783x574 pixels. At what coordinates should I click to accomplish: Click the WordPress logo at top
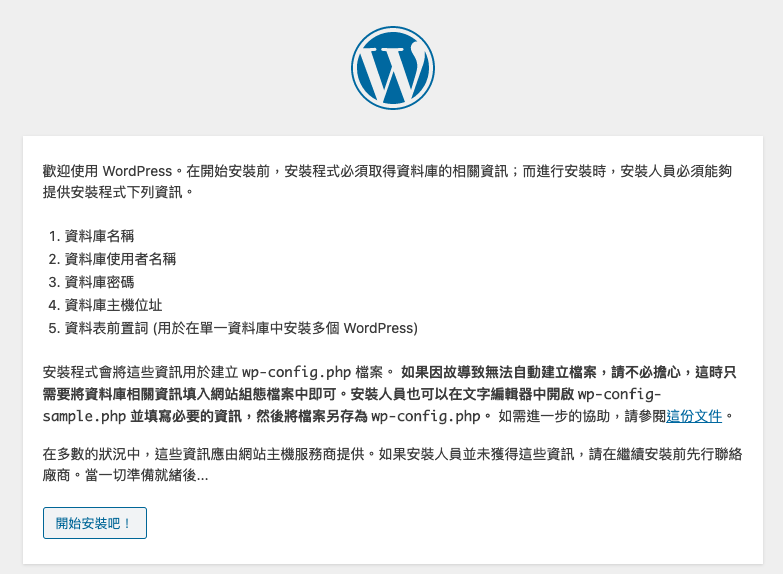(392, 68)
